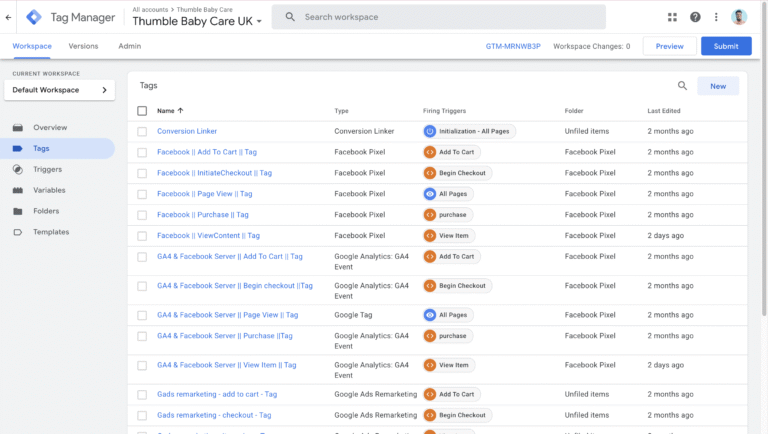Open the three-dot more options menu
This screenshot has width=768, height=434.
pyautogui.click(x=716, y=17)
